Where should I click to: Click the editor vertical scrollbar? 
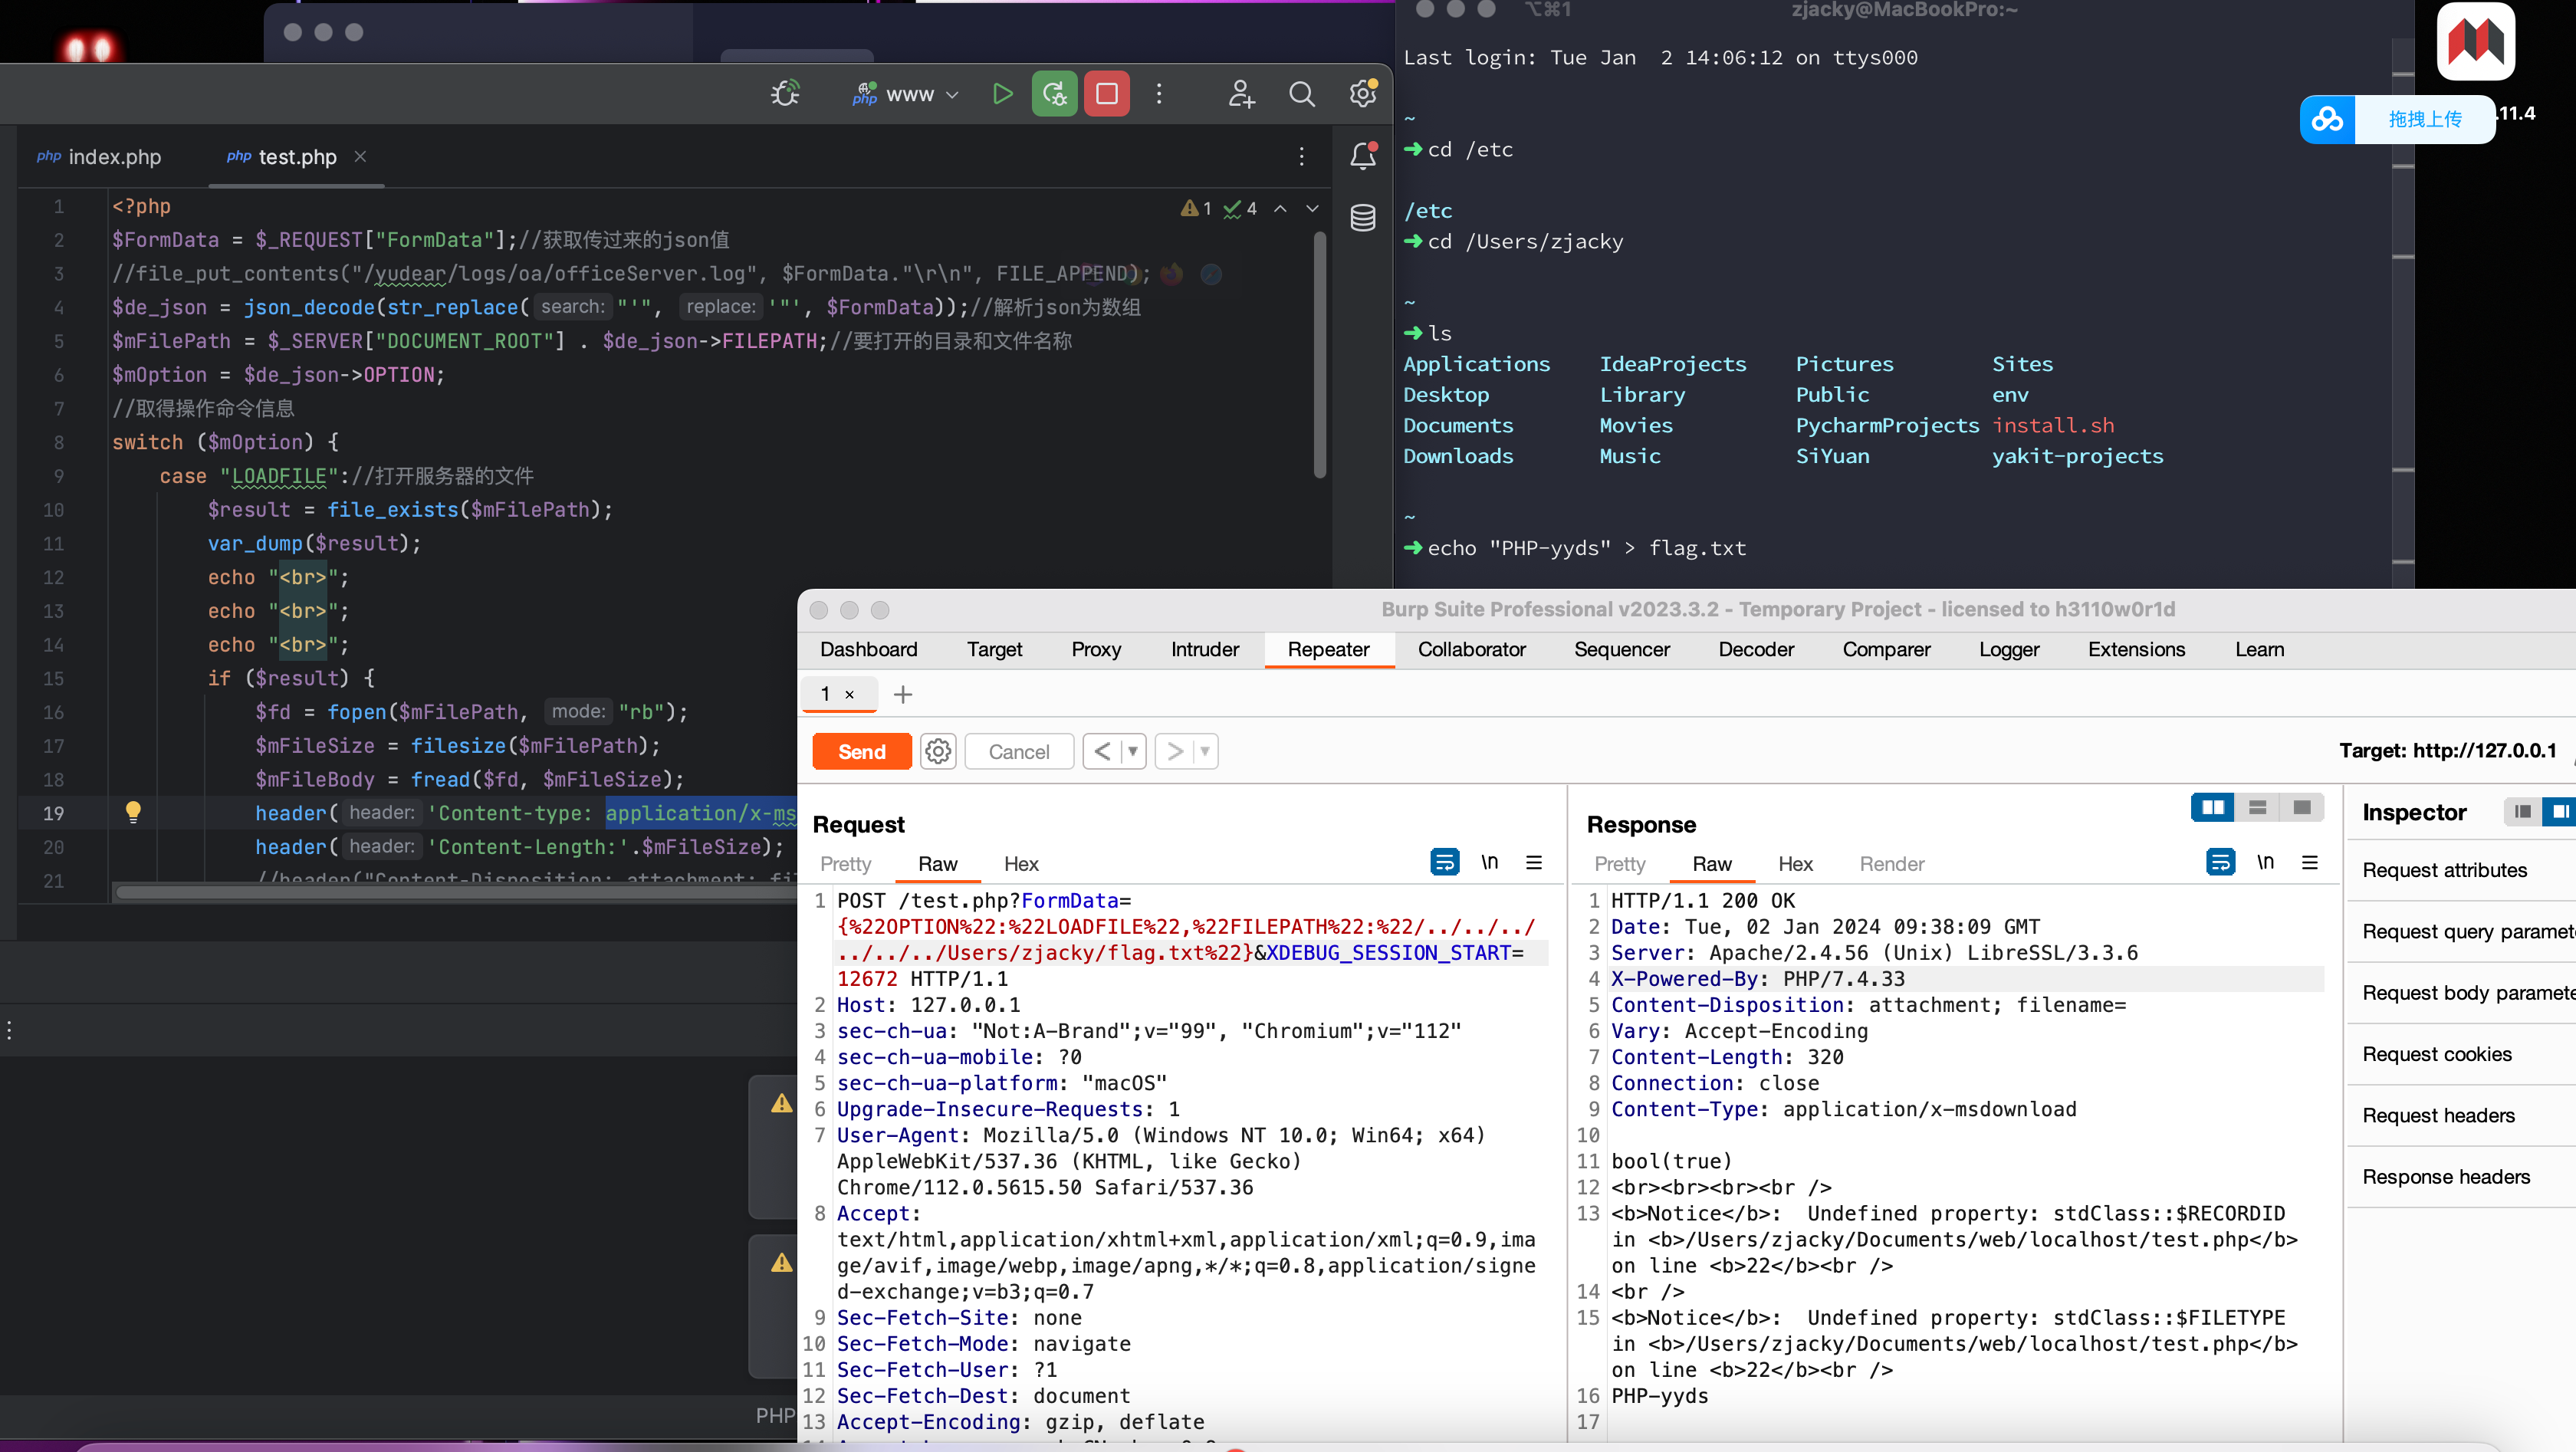coord(1319,355)
